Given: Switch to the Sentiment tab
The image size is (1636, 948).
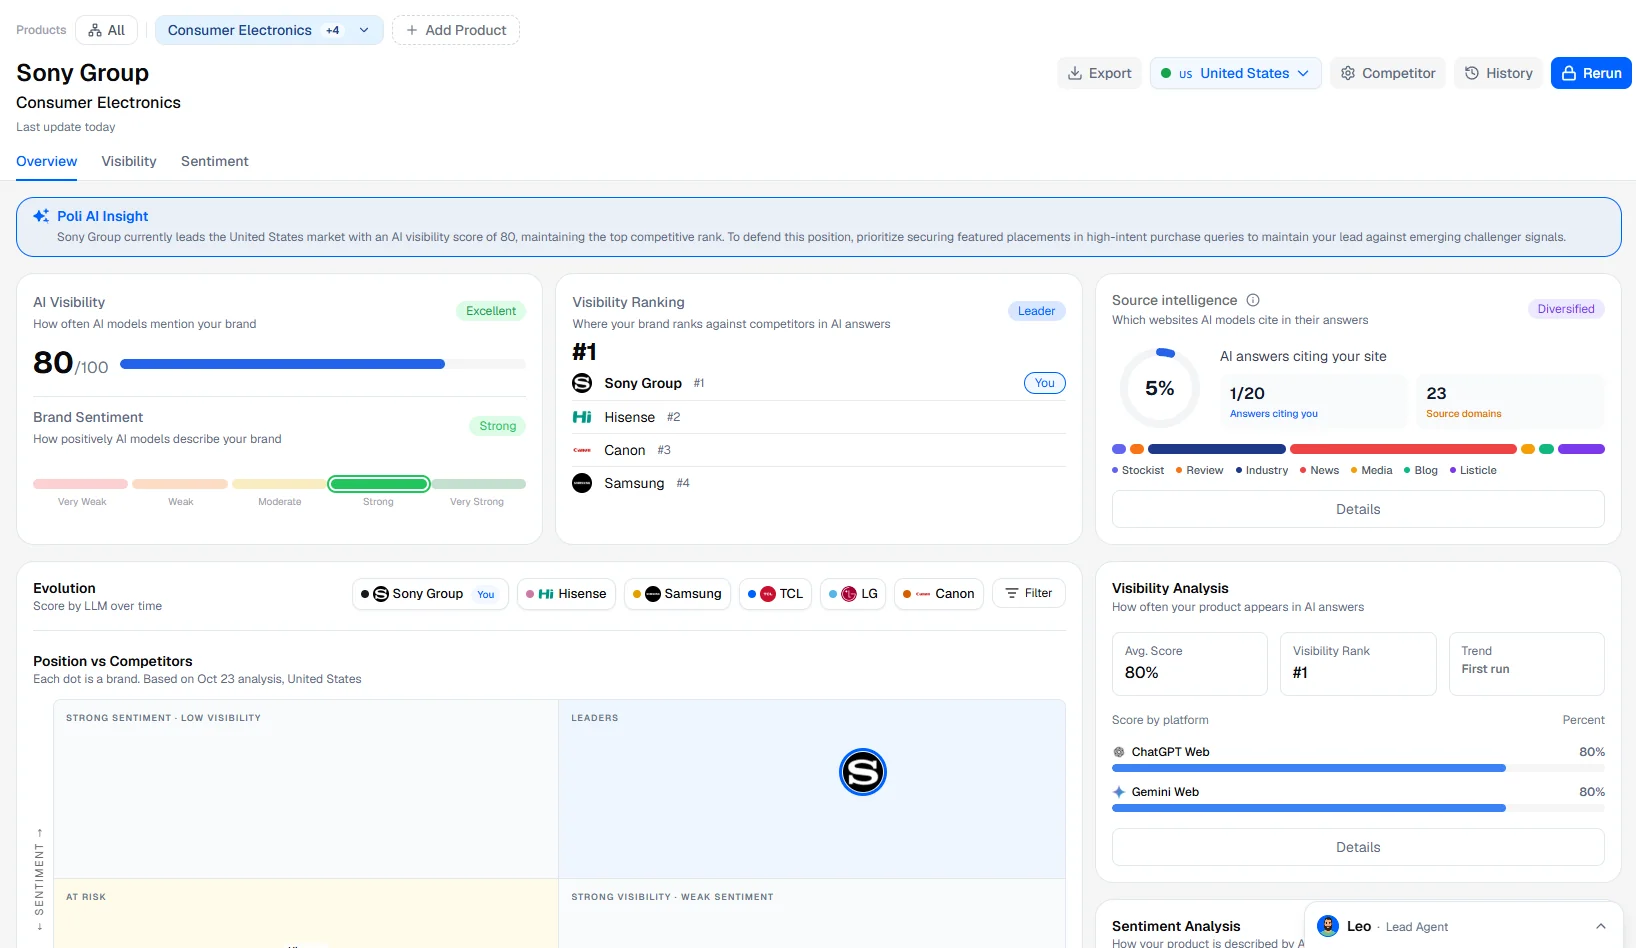Looking at the screenshot, I should (x=214, y=161).
